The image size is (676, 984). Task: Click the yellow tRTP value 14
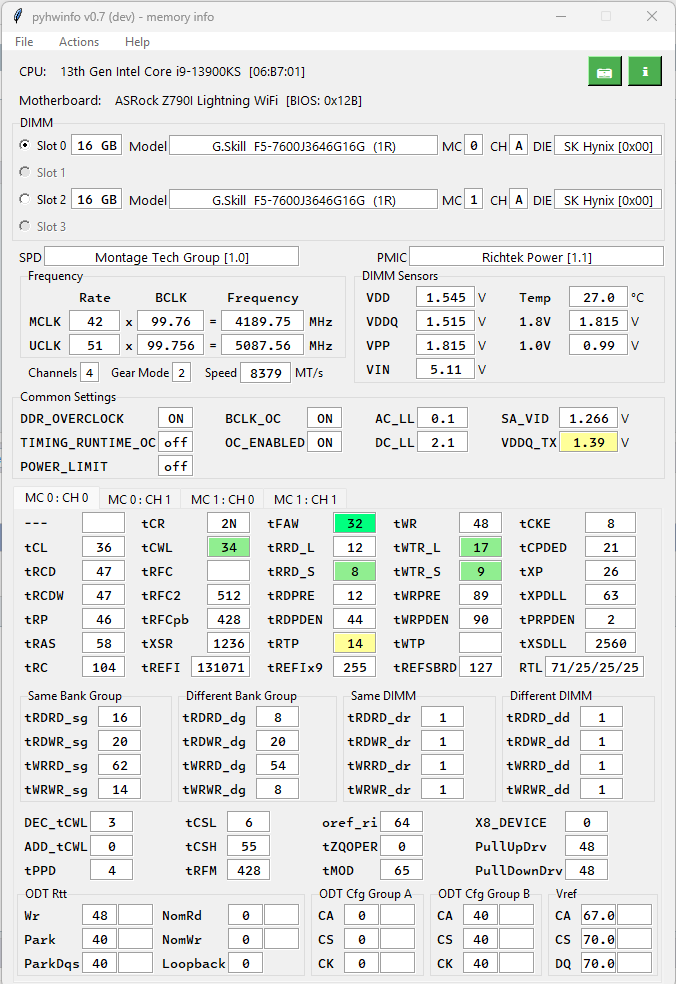click(355, 643)
